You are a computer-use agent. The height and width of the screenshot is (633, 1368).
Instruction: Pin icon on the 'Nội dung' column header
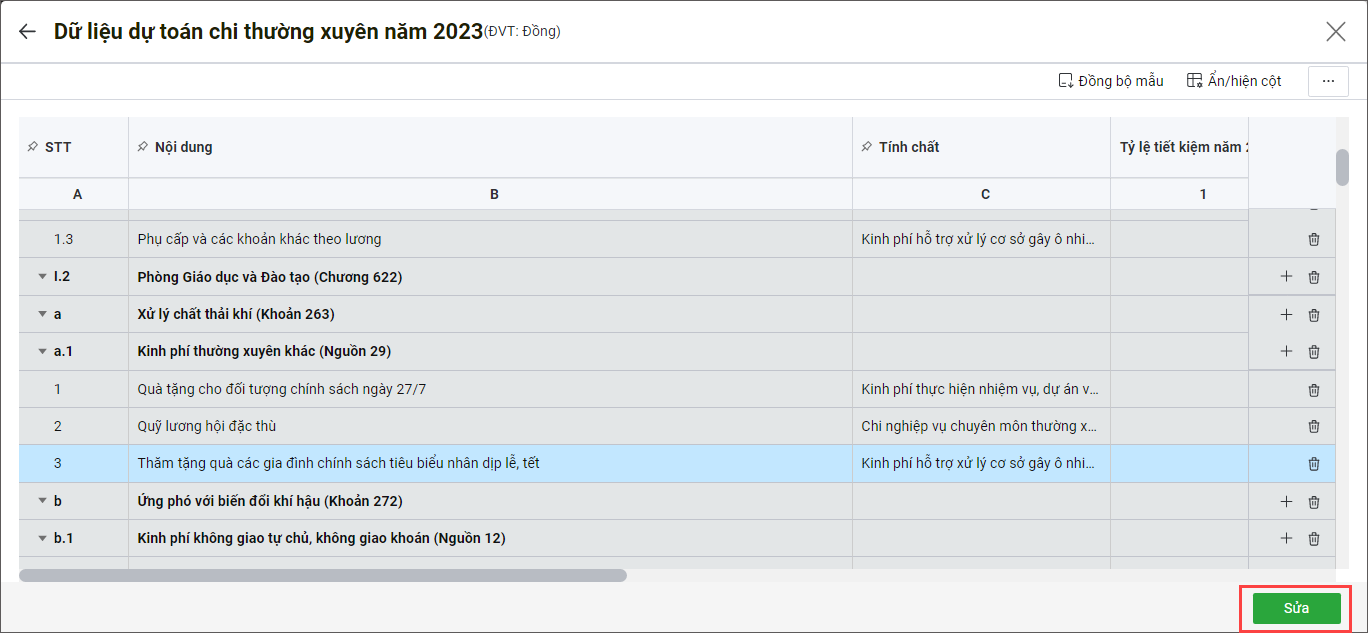tap(142, 147)
